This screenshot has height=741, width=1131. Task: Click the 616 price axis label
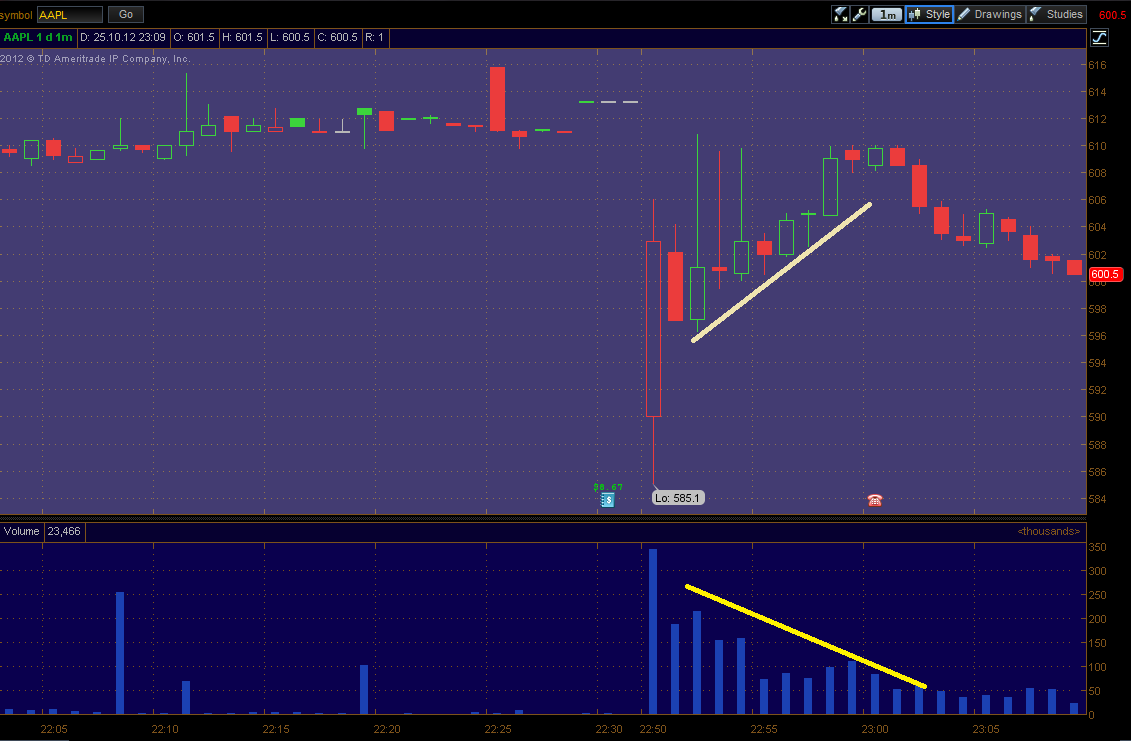click(1096, 65)
